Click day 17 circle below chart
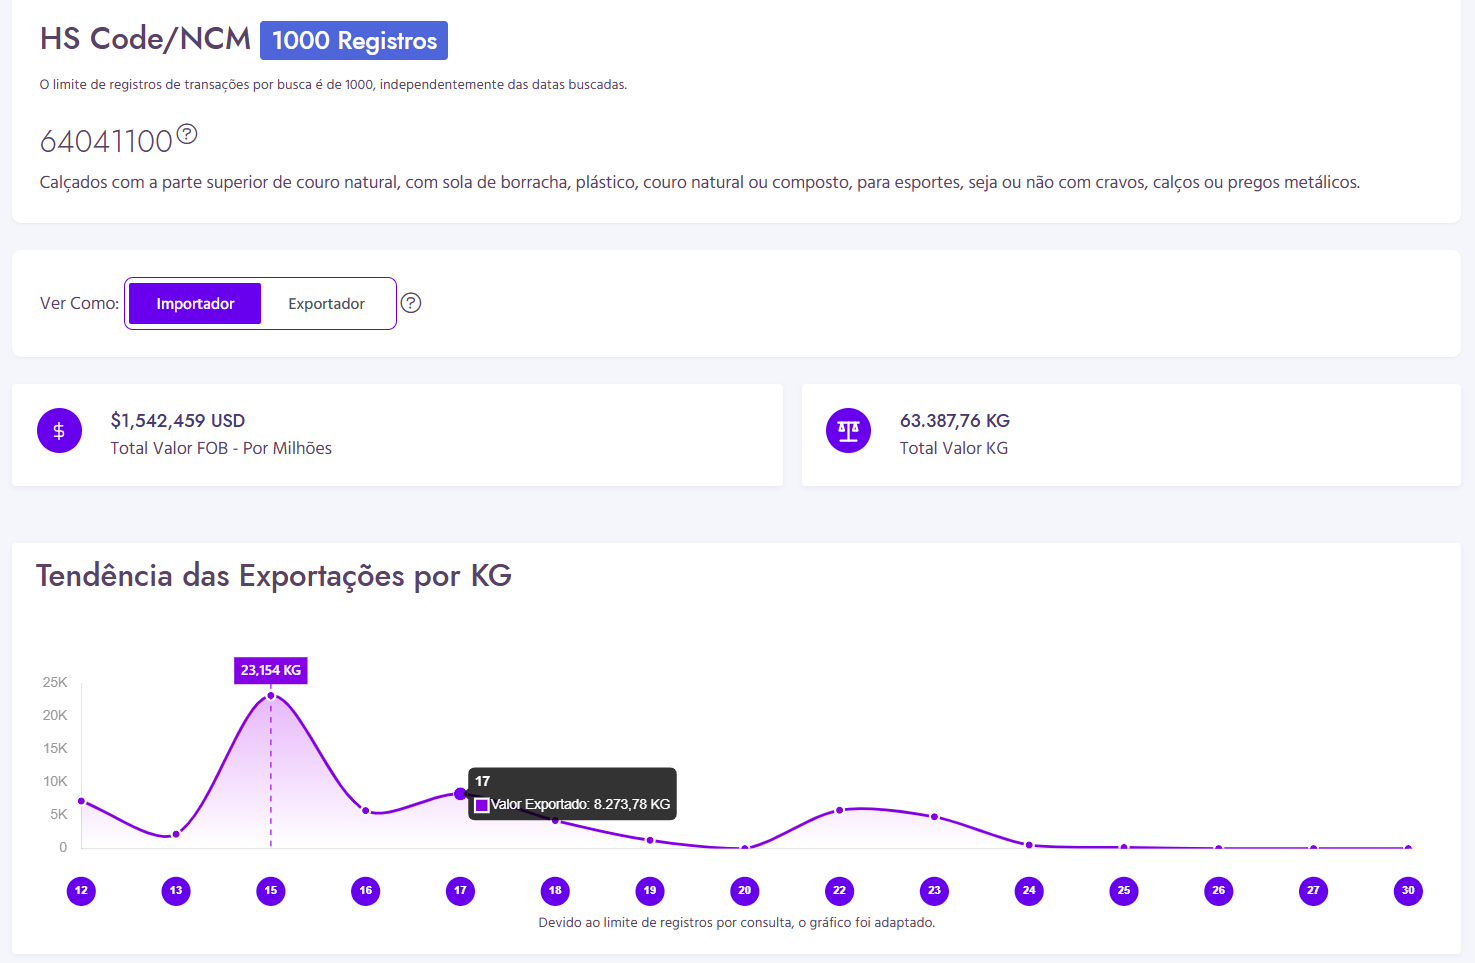 click(460, 890)
